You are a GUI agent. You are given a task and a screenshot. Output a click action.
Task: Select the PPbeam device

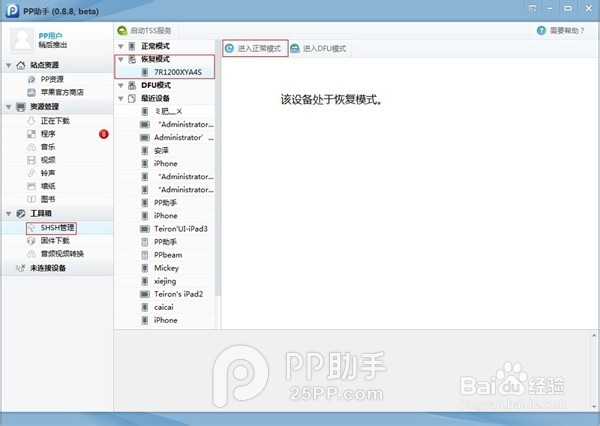tap(165, 255)
